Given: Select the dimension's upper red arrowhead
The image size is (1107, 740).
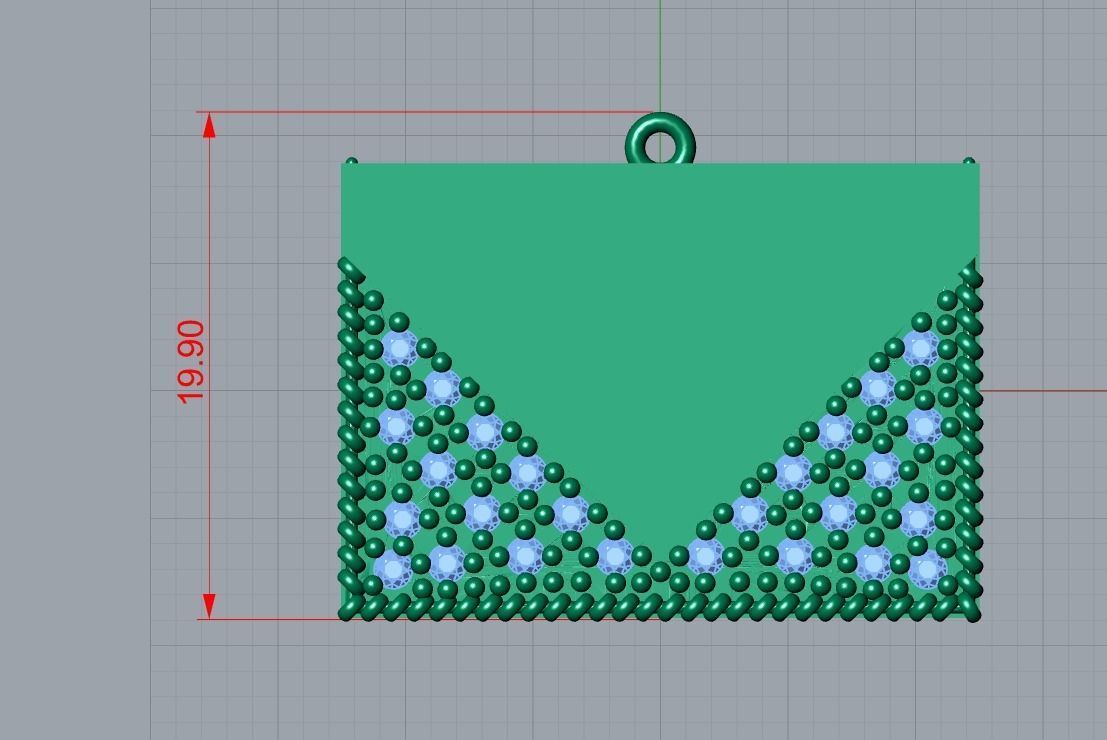Looking at the screenshot, I should 209,126.
